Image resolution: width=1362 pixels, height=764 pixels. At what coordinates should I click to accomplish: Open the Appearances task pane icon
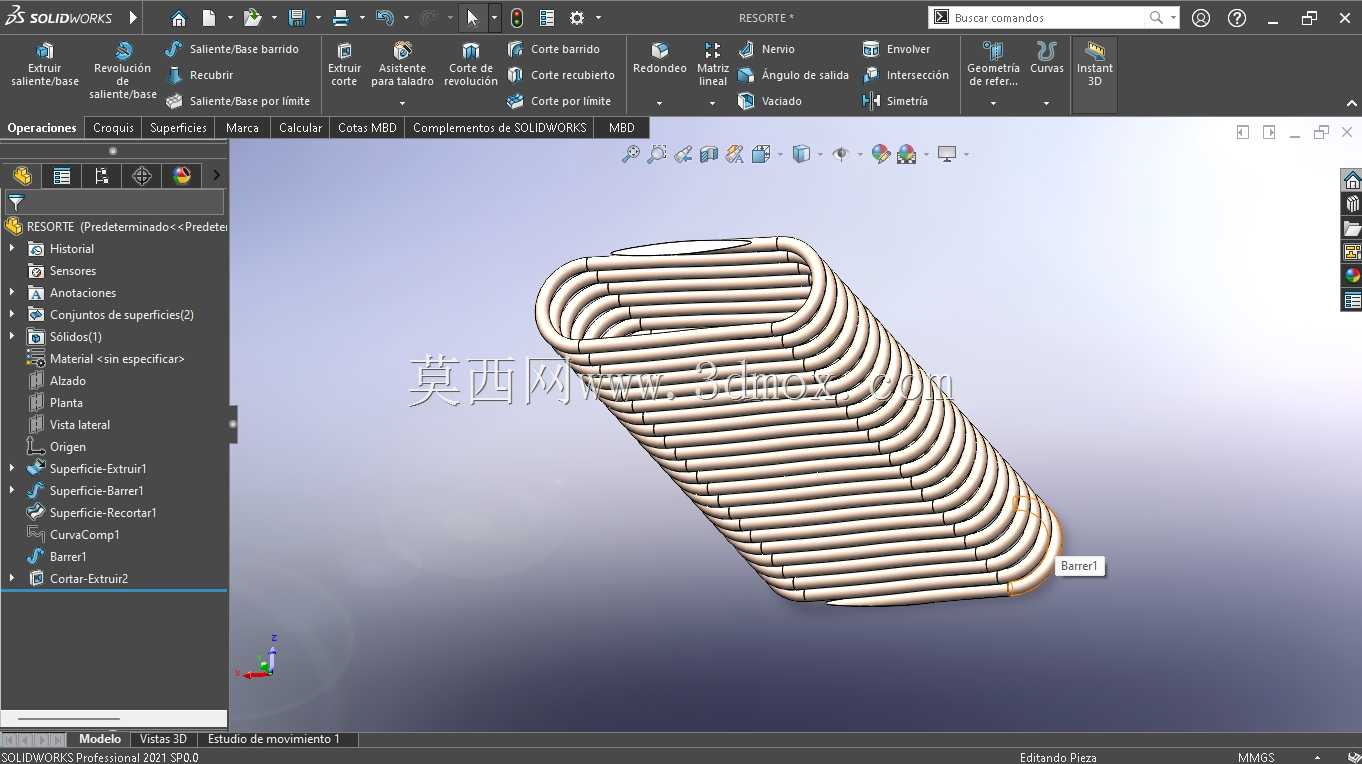[x=1352, y=276]
